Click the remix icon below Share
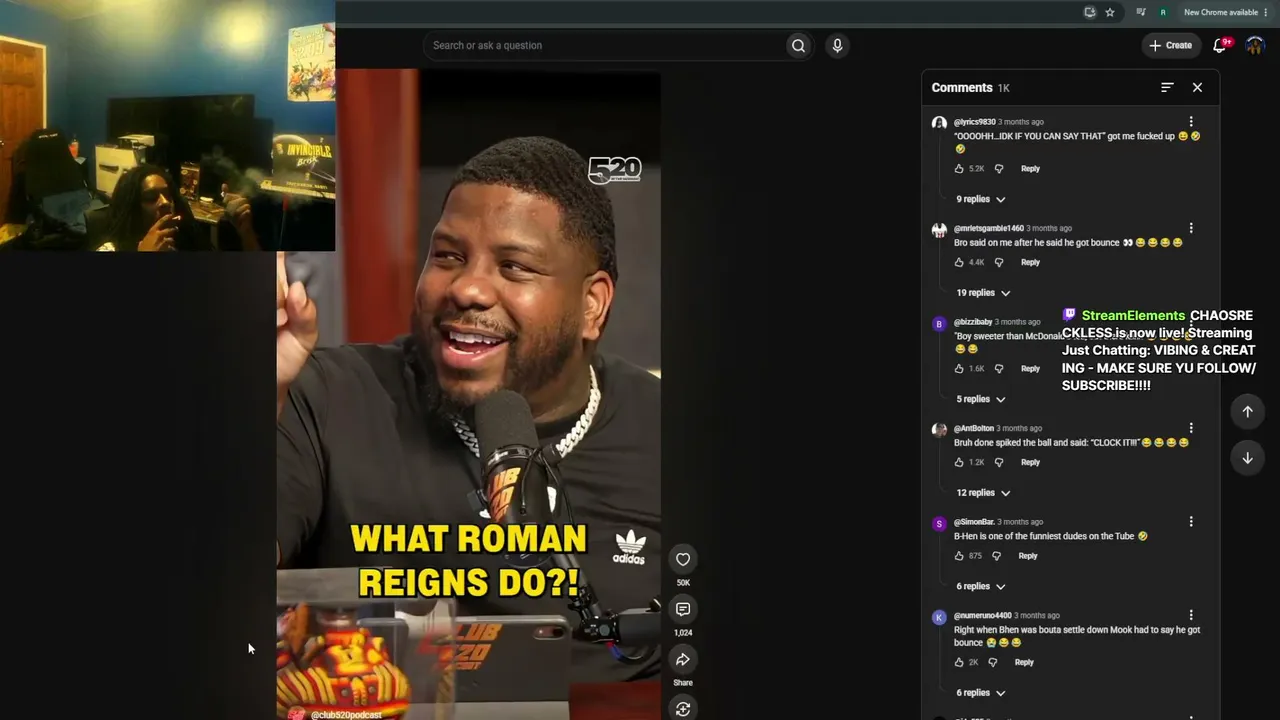Screen dimensions: 1280x720 [x=683, y=709]
